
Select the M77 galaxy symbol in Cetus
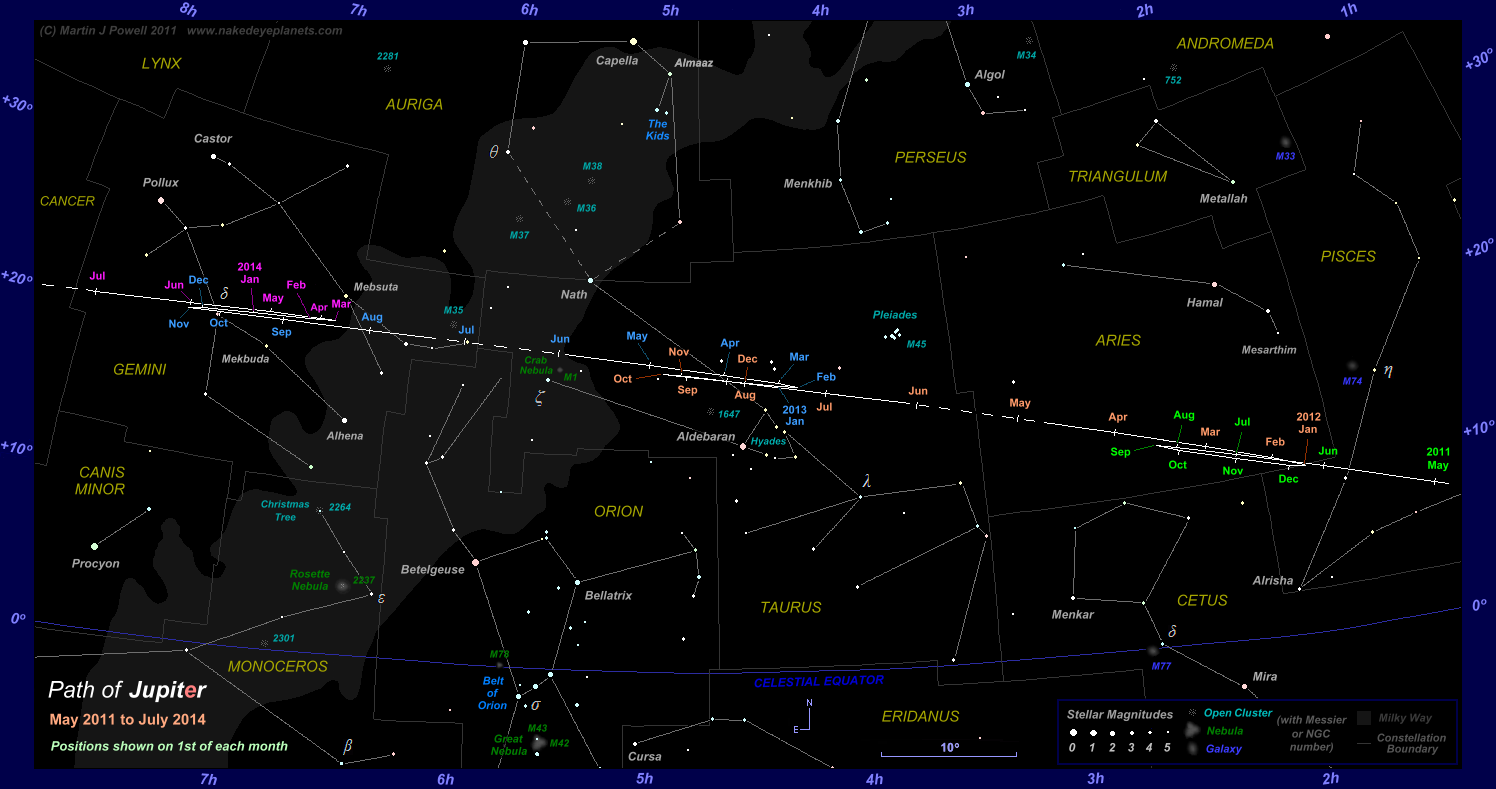coord(1153,651)
